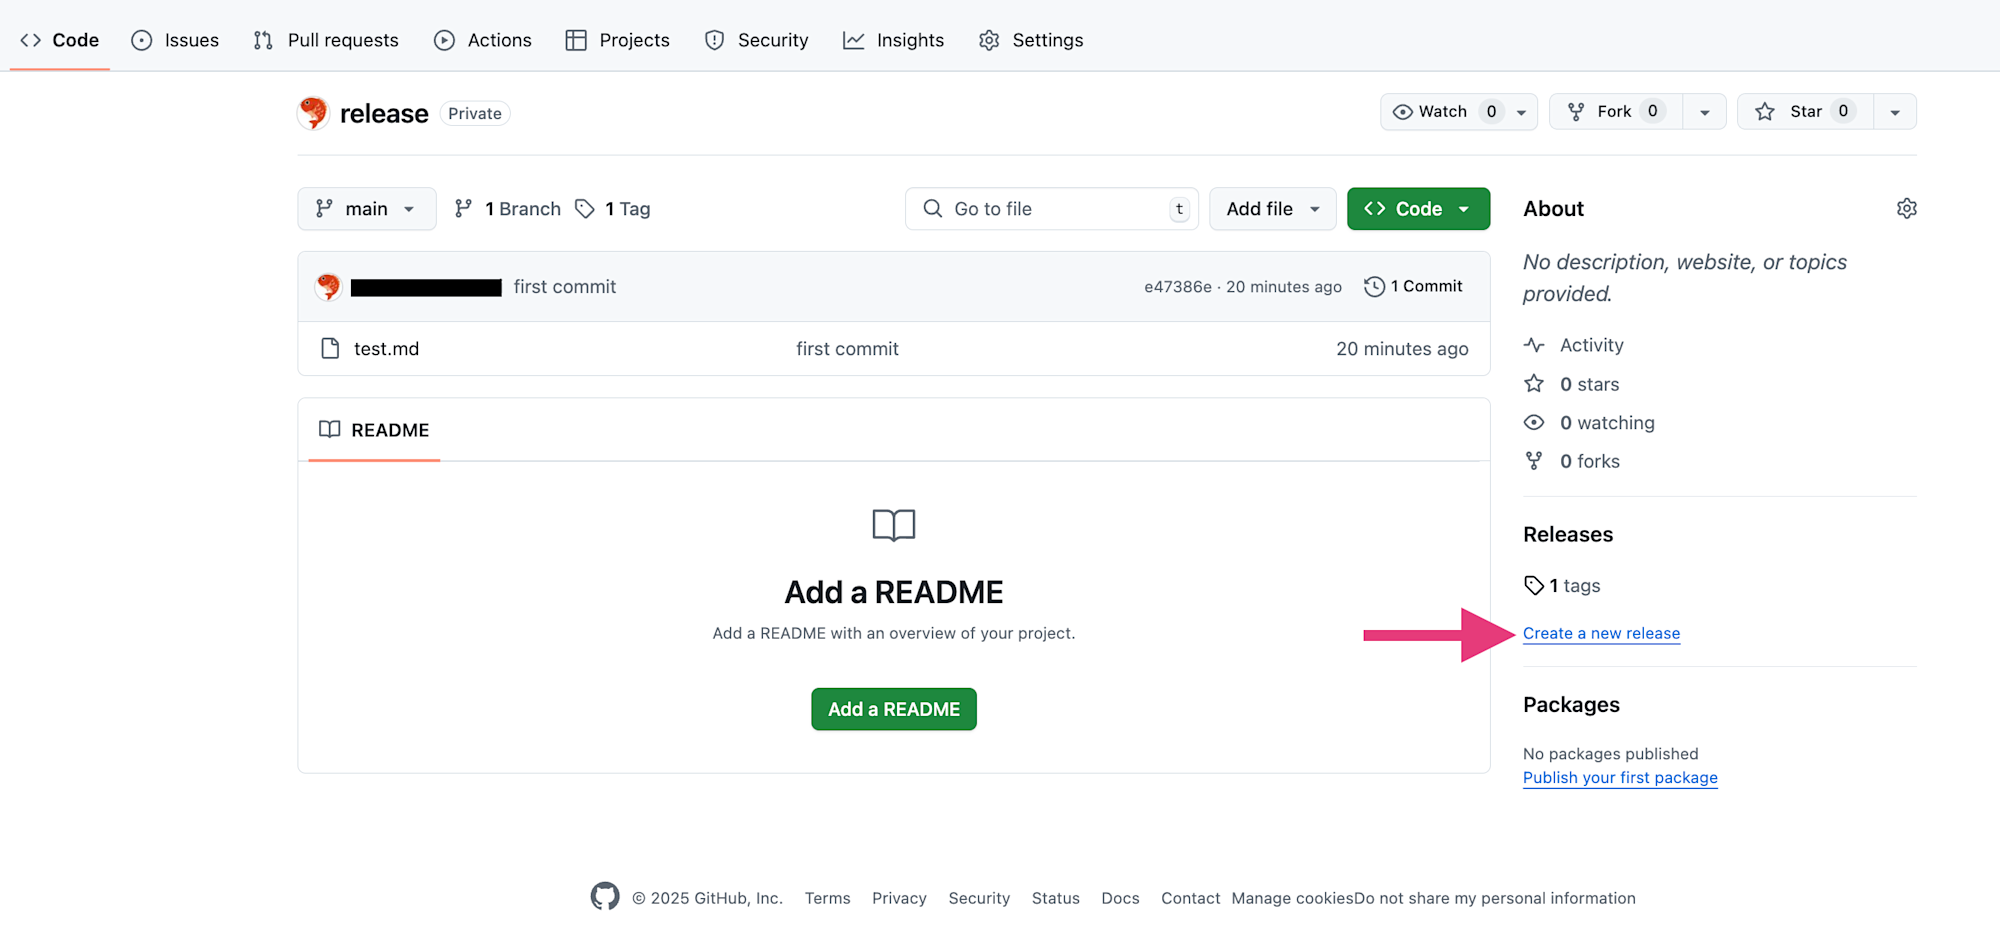Edit repository details via About gear icon
The width and height of the screenshot is (2000, 946).
point(1907,209)
